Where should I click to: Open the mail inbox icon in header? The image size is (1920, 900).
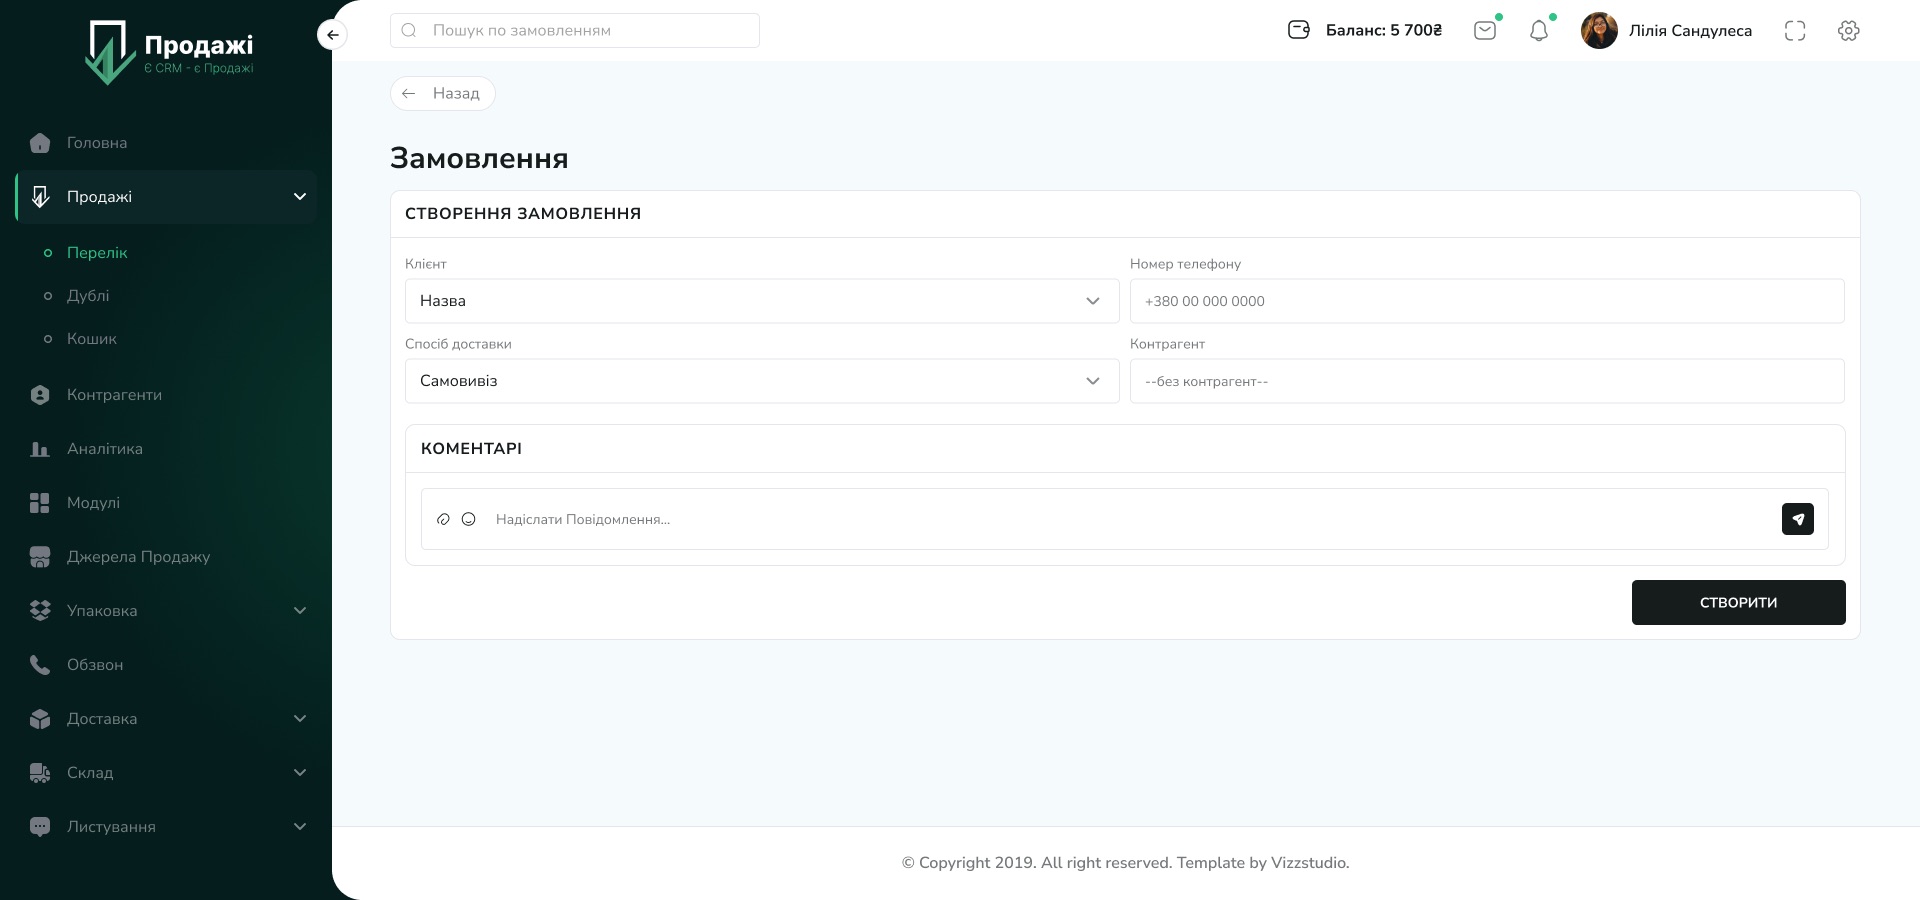pos(1485,31)
